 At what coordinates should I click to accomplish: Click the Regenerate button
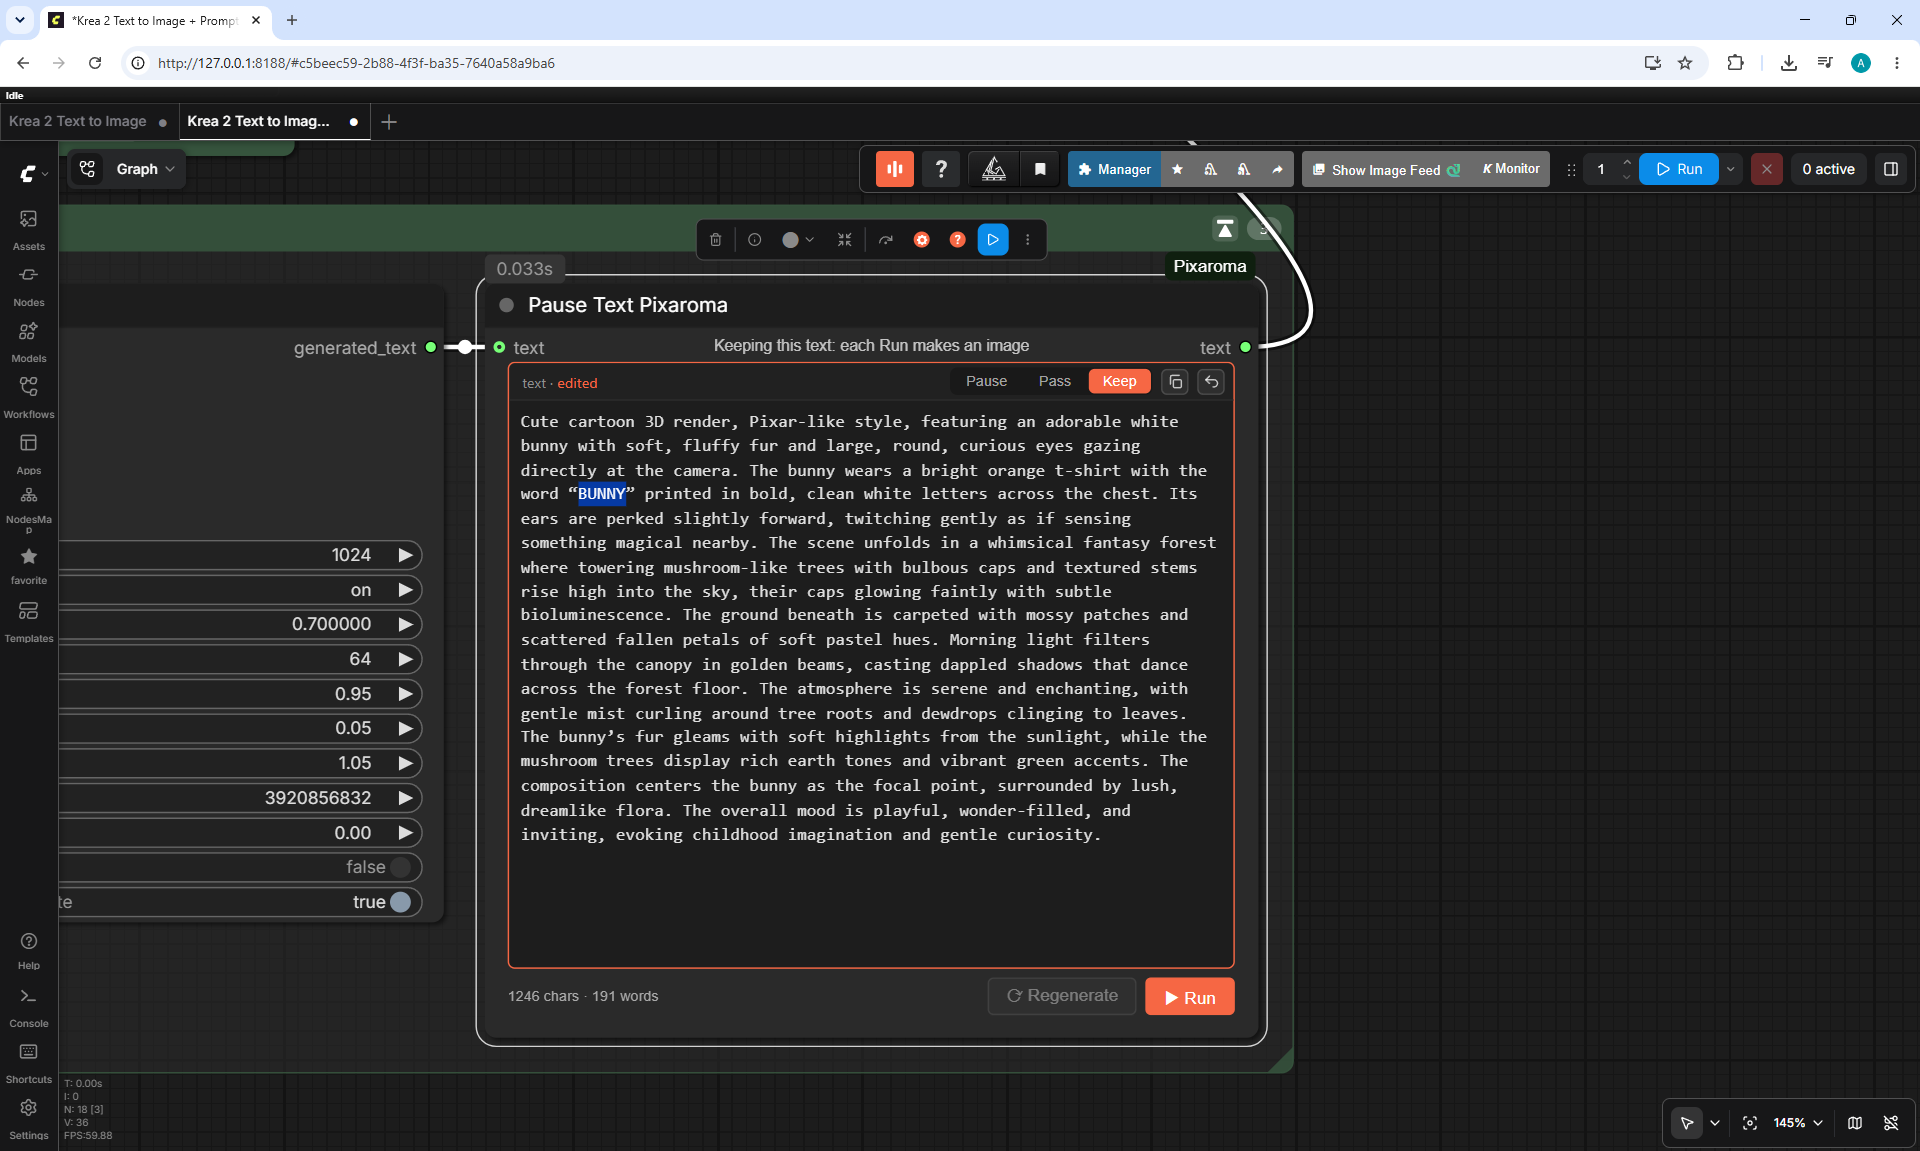pyautogui.click(x=1062, y=996)
